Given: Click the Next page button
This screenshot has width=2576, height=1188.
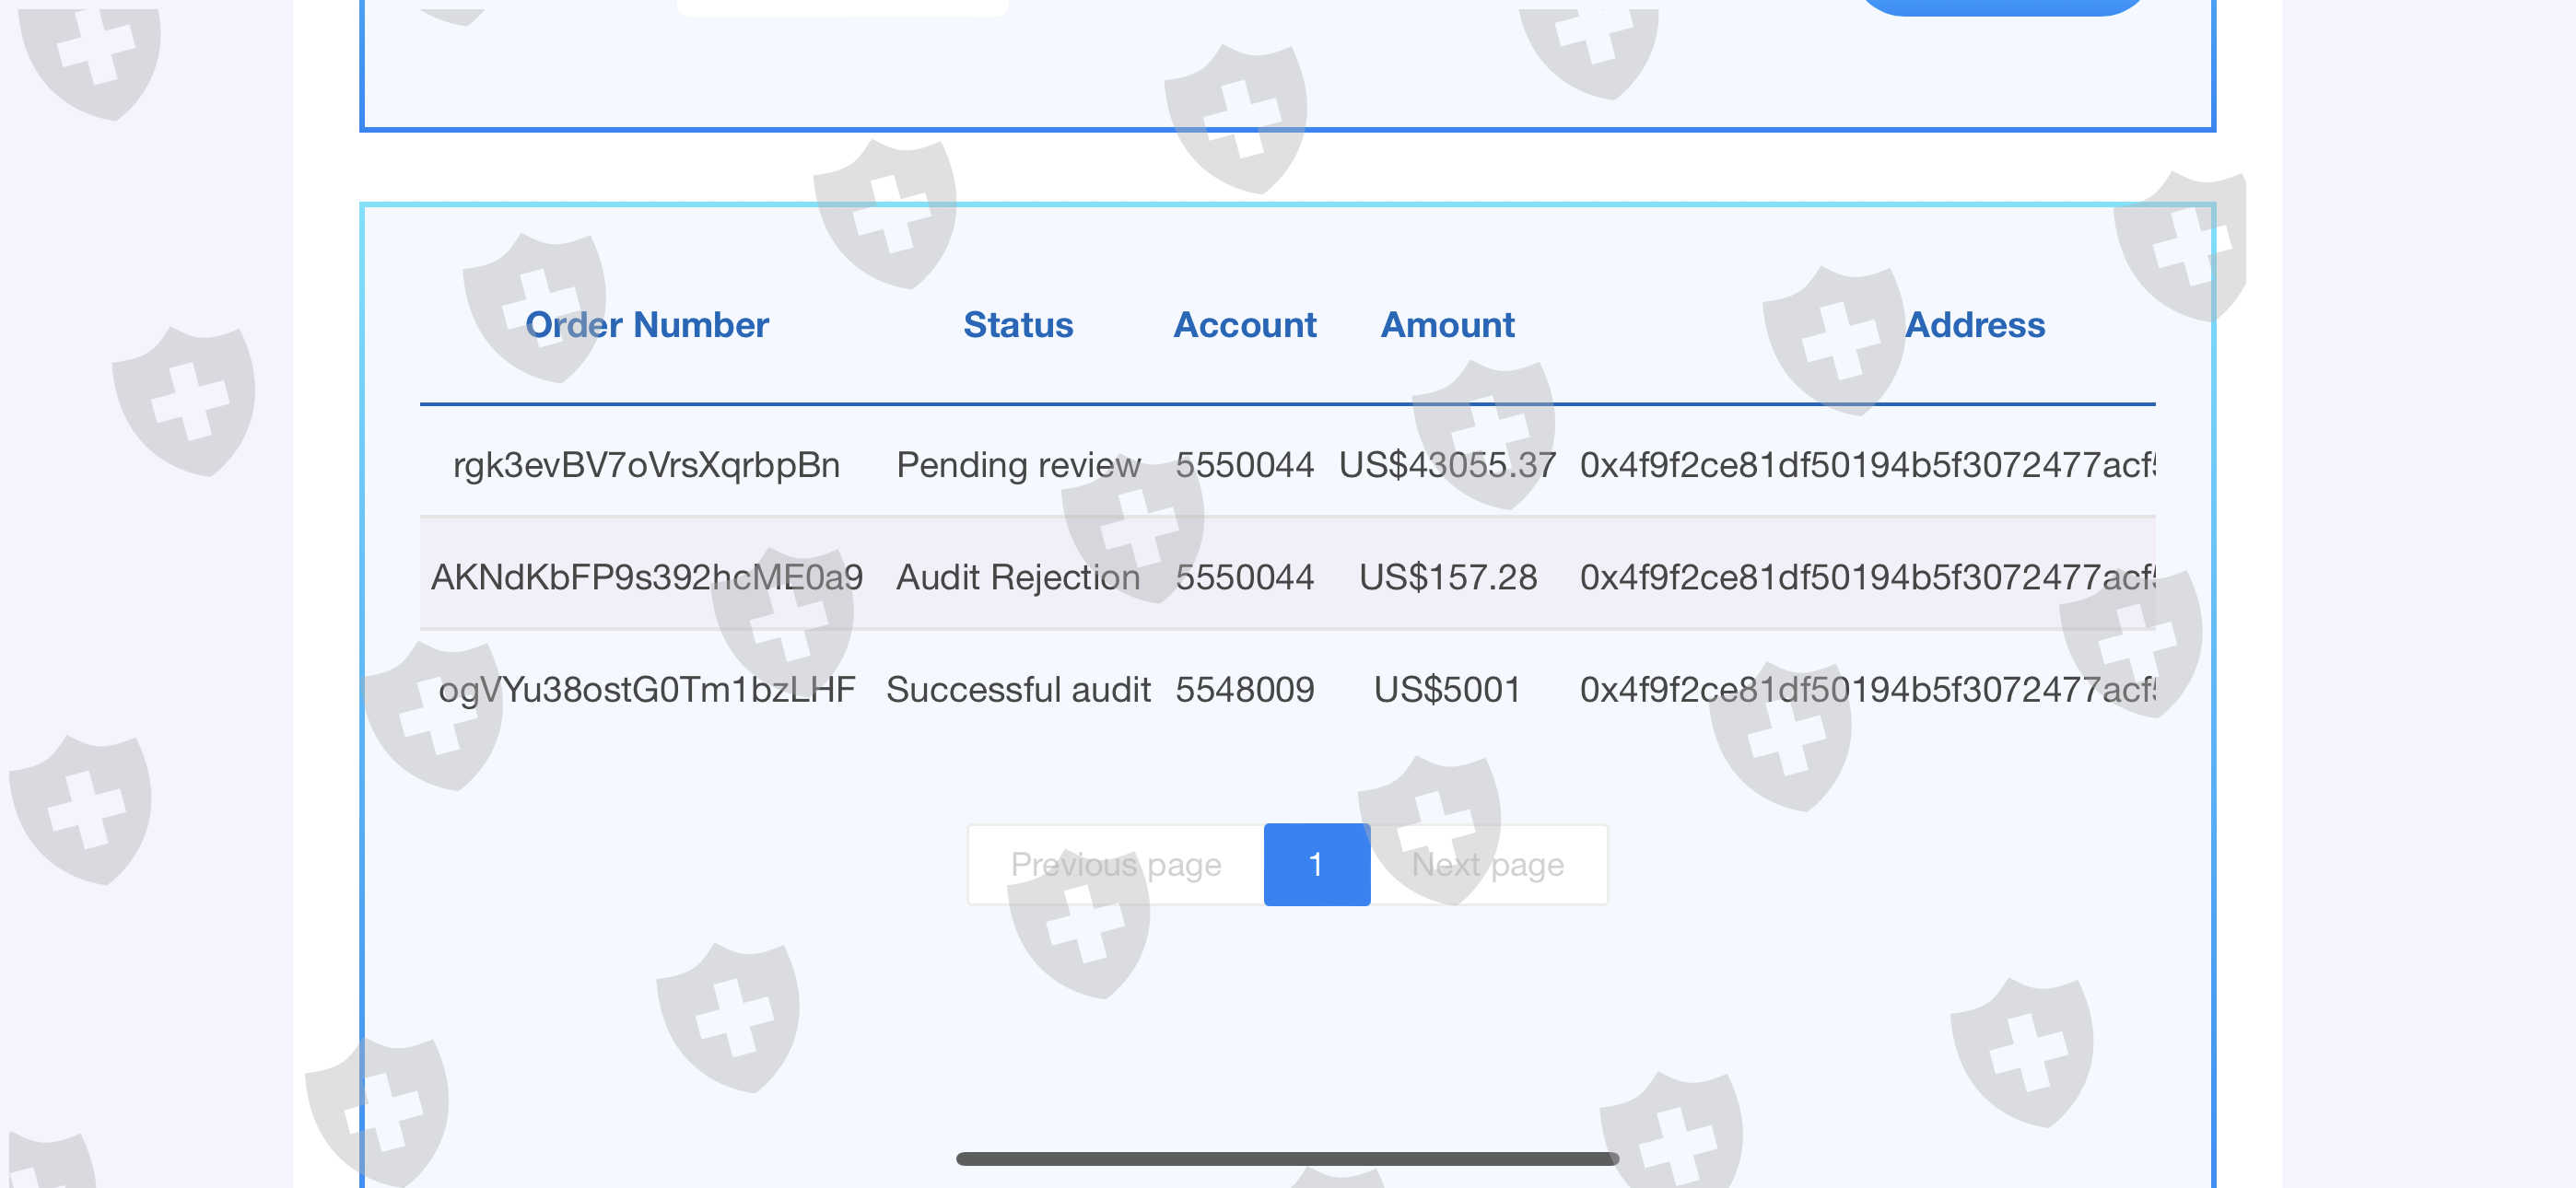Looking at the screenshot, I should tap(1487, 864).
